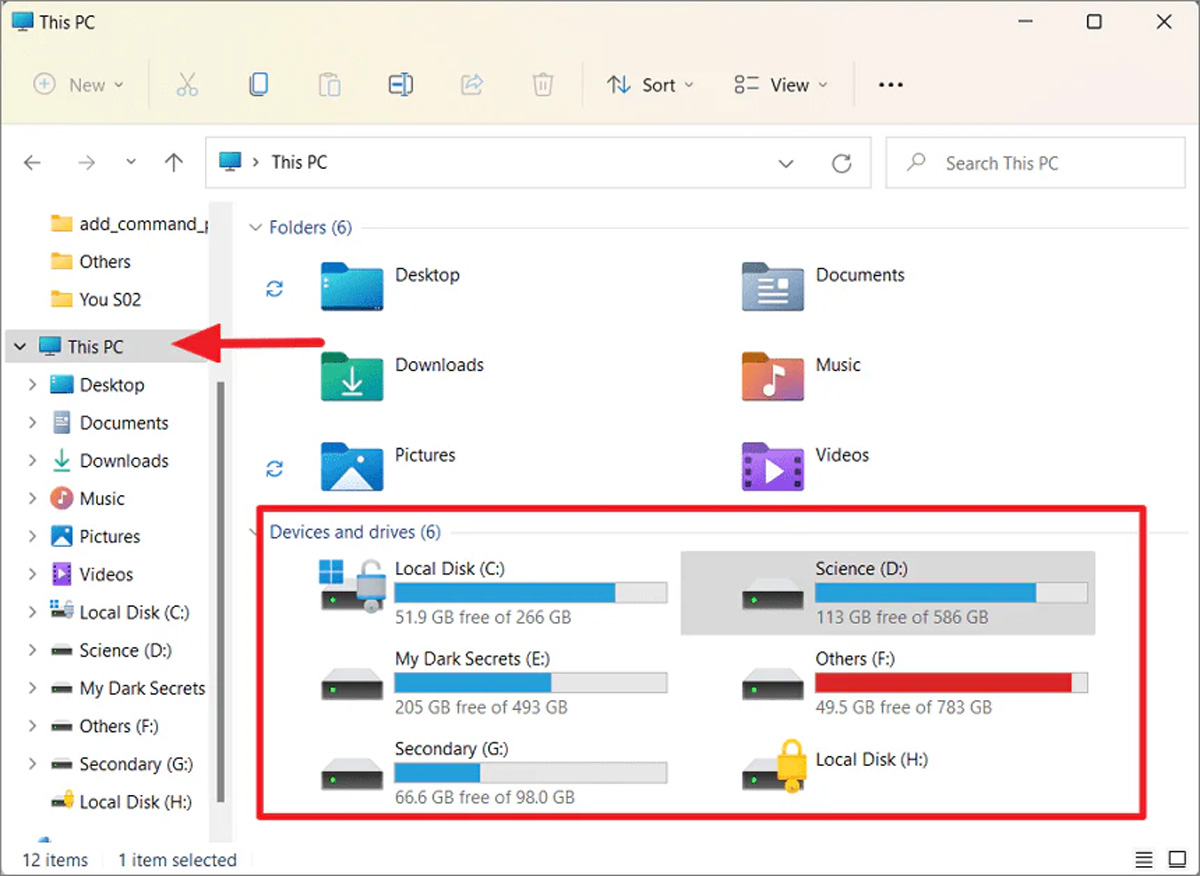
Task: Open the See more ellipsis menu
Action: (x=890, y=85)
